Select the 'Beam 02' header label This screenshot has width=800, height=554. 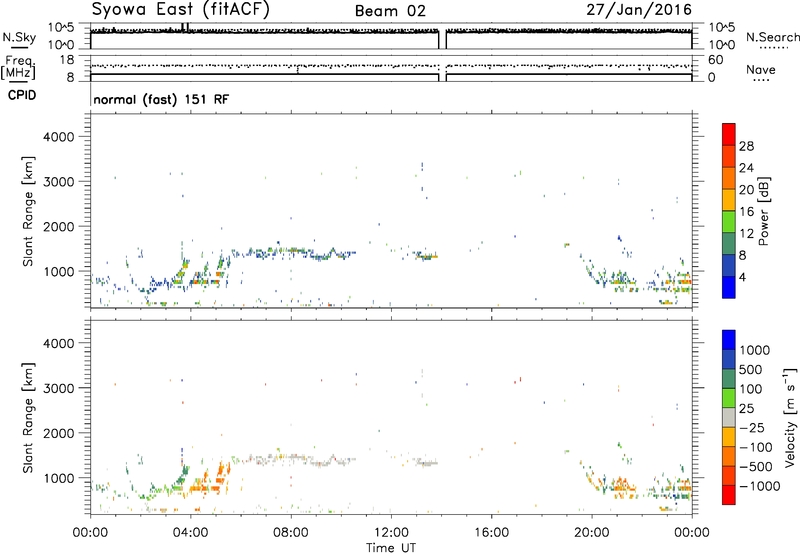390,11
